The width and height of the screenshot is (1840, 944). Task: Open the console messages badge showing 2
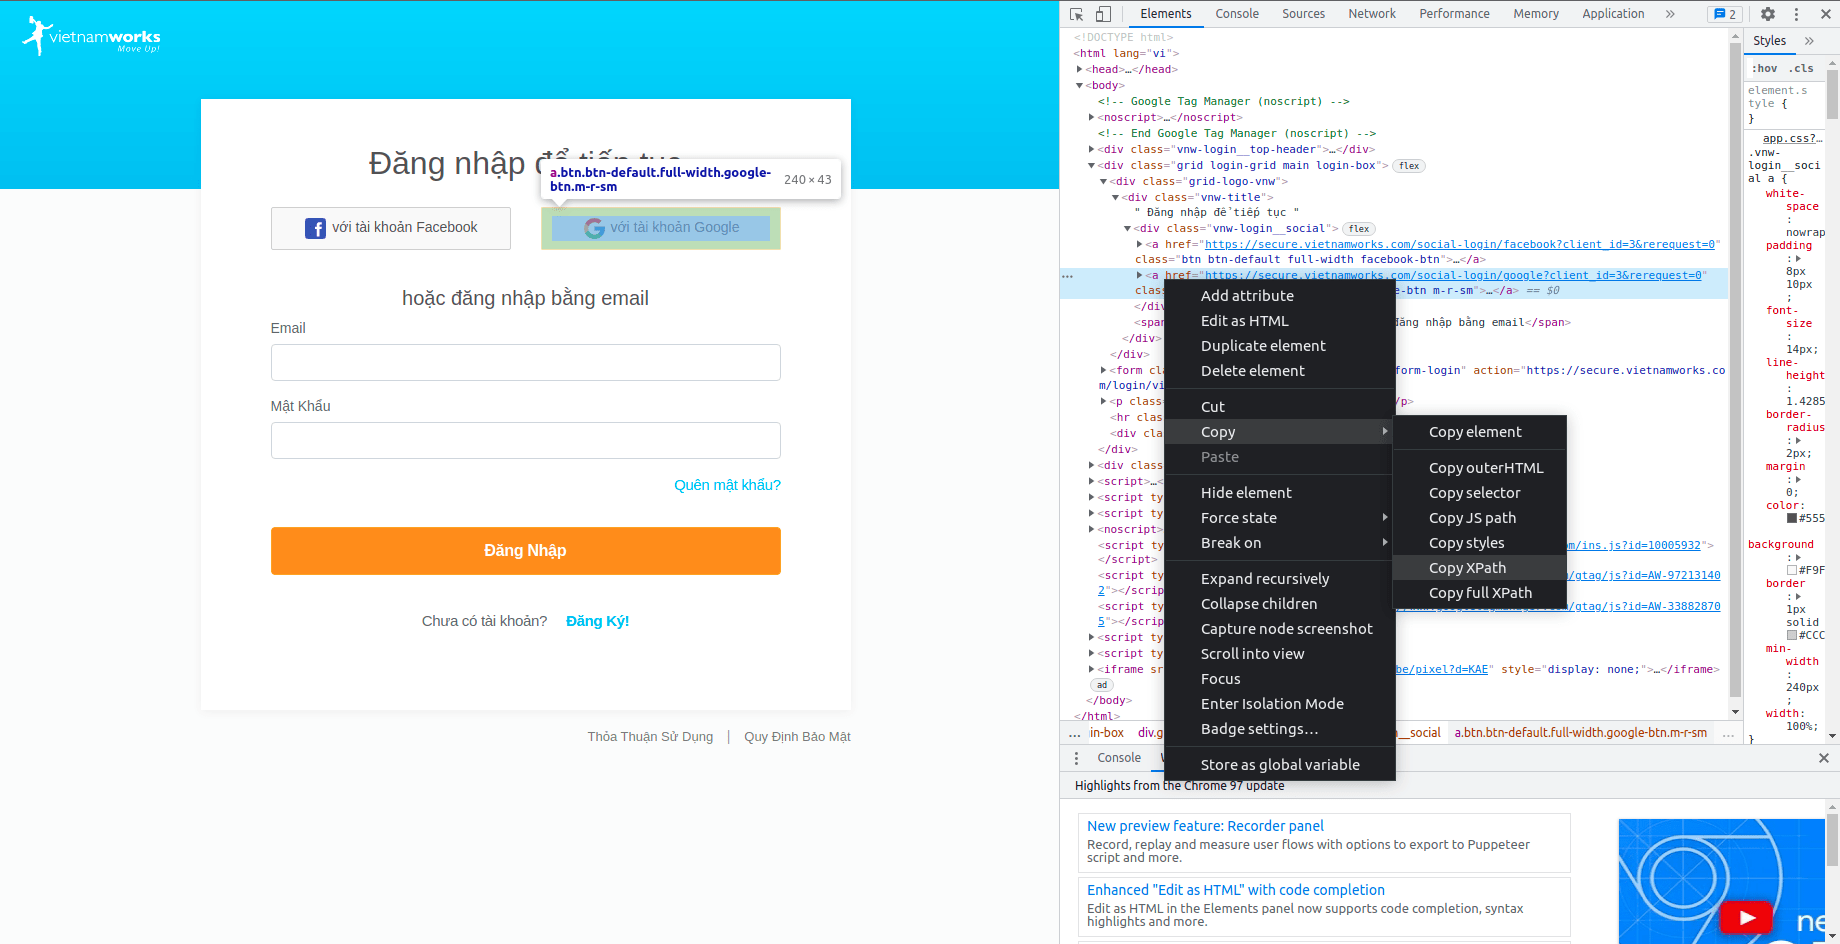(1725, 14)
